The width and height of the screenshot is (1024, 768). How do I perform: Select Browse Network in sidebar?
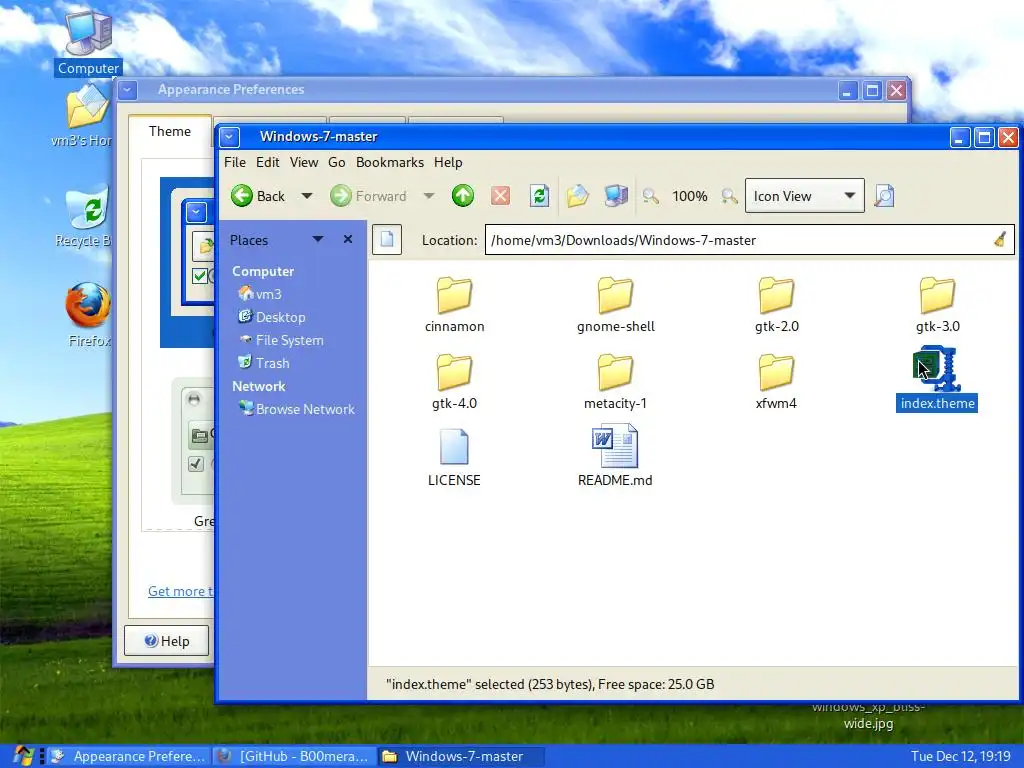[297, 409]
